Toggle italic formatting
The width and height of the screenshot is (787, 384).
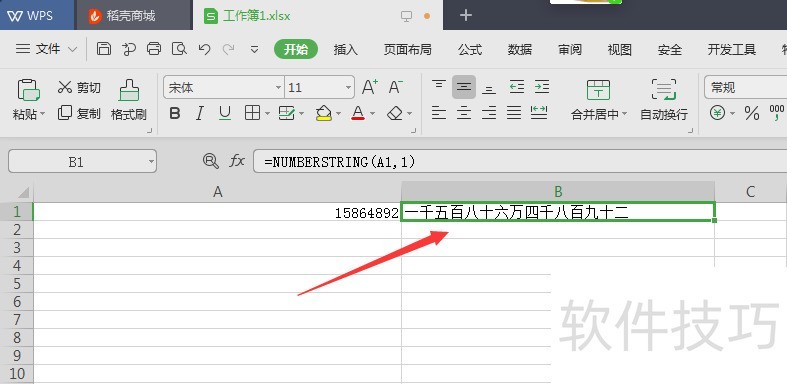pos(200,113)
